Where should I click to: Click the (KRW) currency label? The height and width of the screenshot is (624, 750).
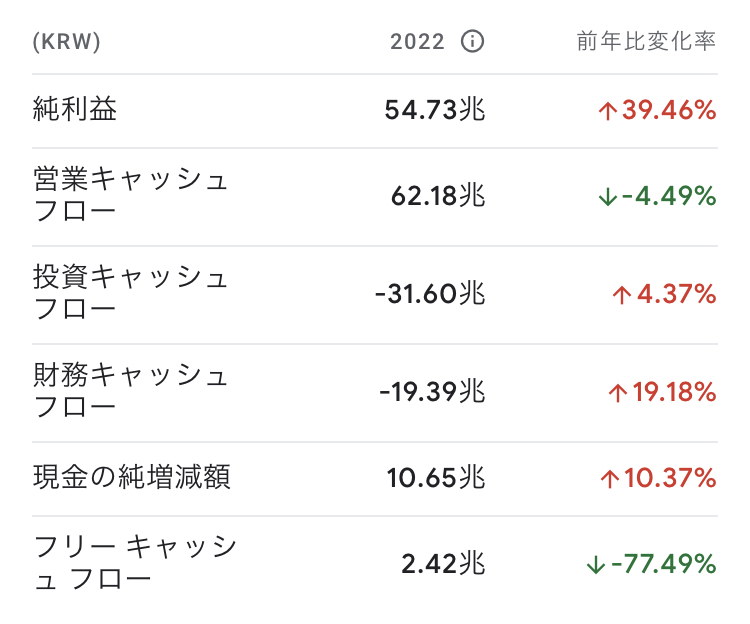pos(67,42)
